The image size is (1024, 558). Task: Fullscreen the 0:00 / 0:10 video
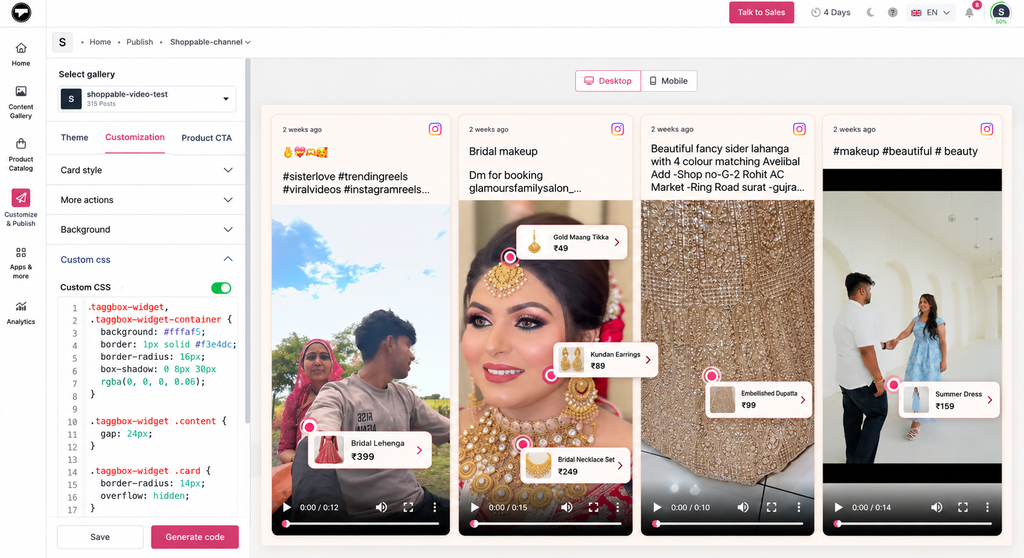tap(771, 507)
